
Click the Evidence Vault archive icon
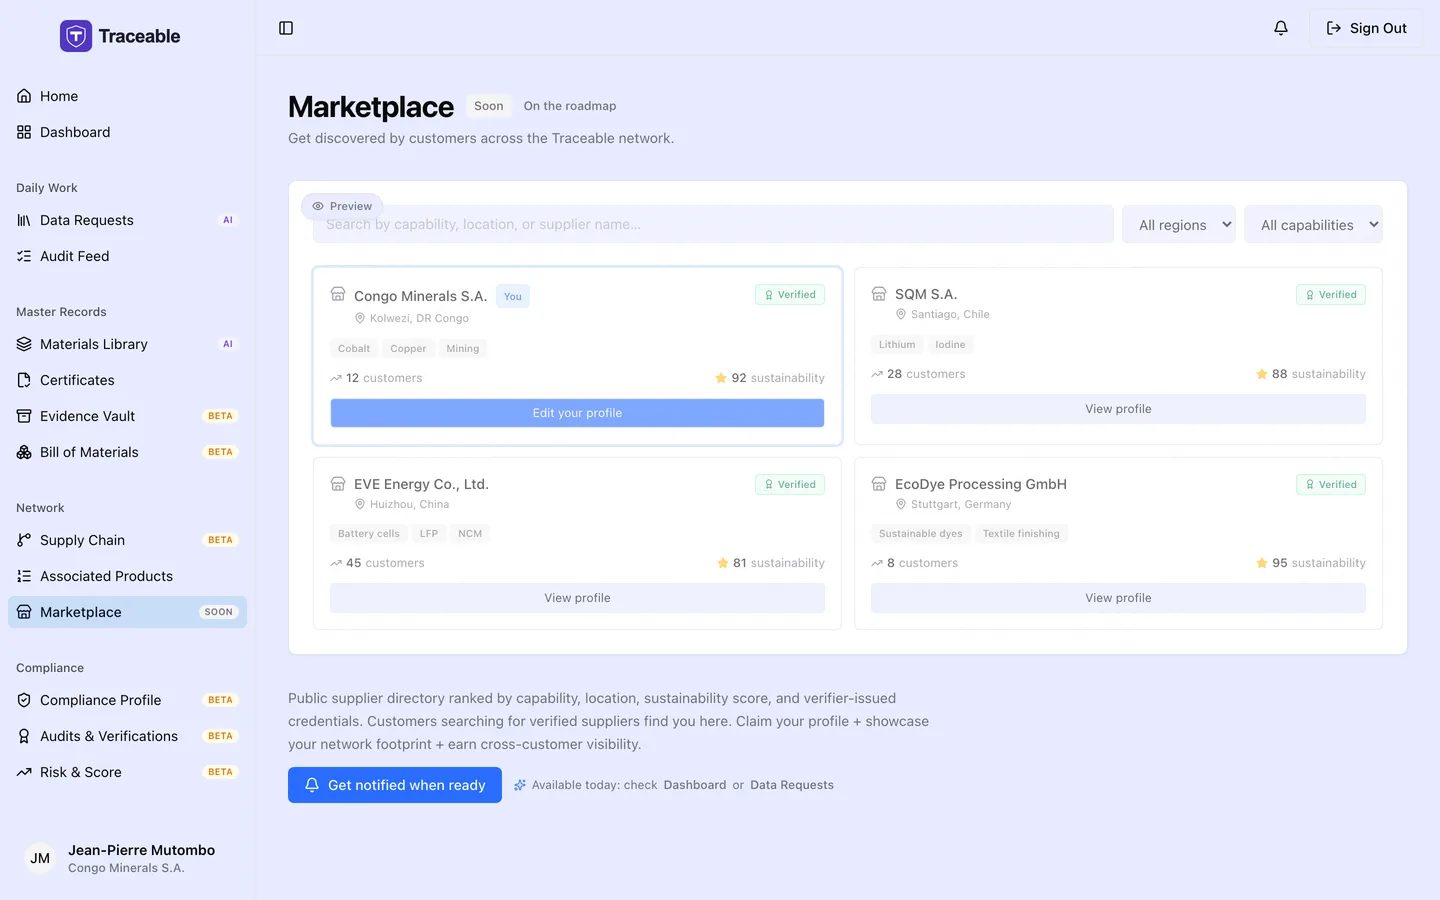[x=24, y=416]
